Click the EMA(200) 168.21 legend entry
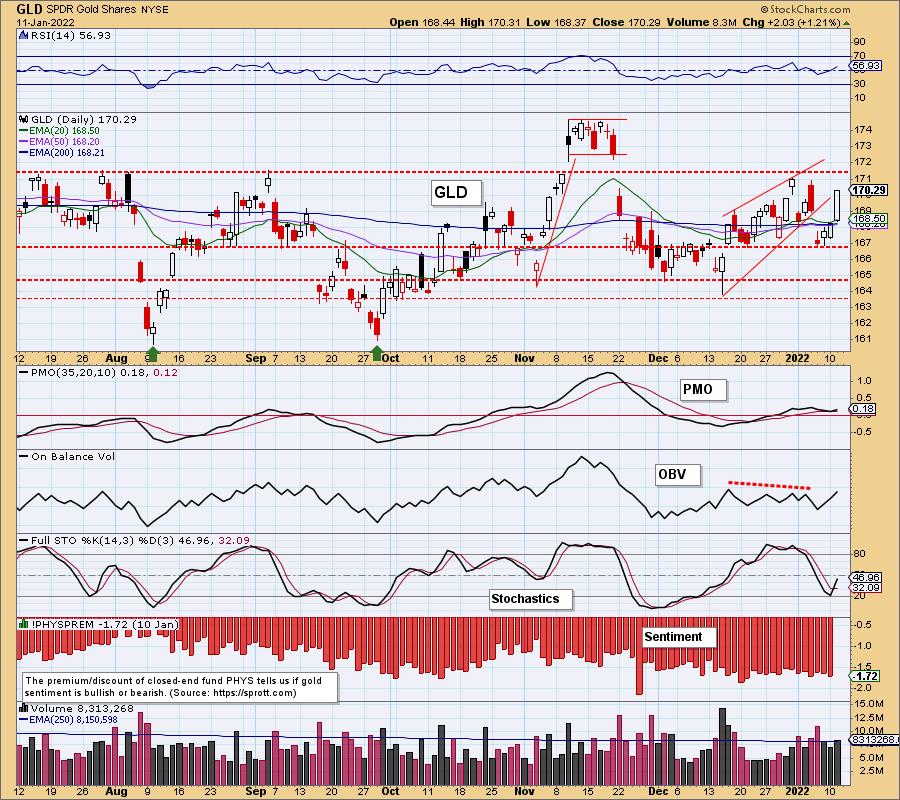The height and width of the screenshot is (800, 900). 62,153
